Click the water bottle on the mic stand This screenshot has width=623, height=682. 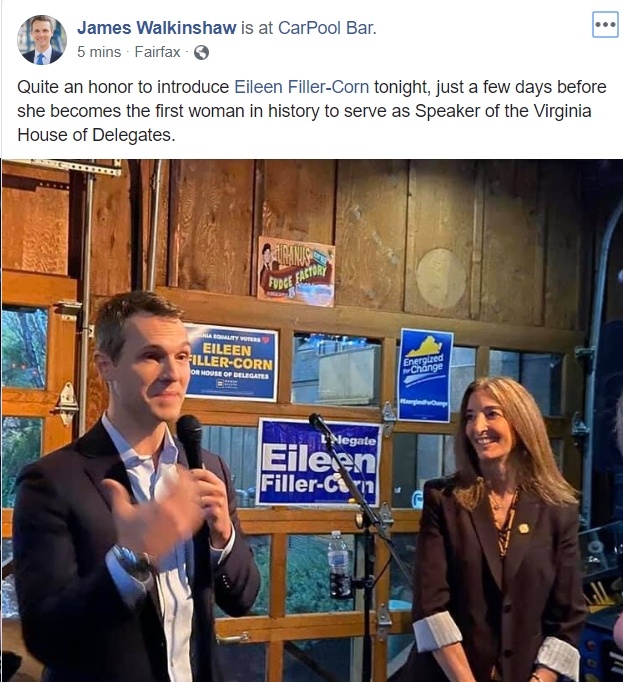(339, 565)
